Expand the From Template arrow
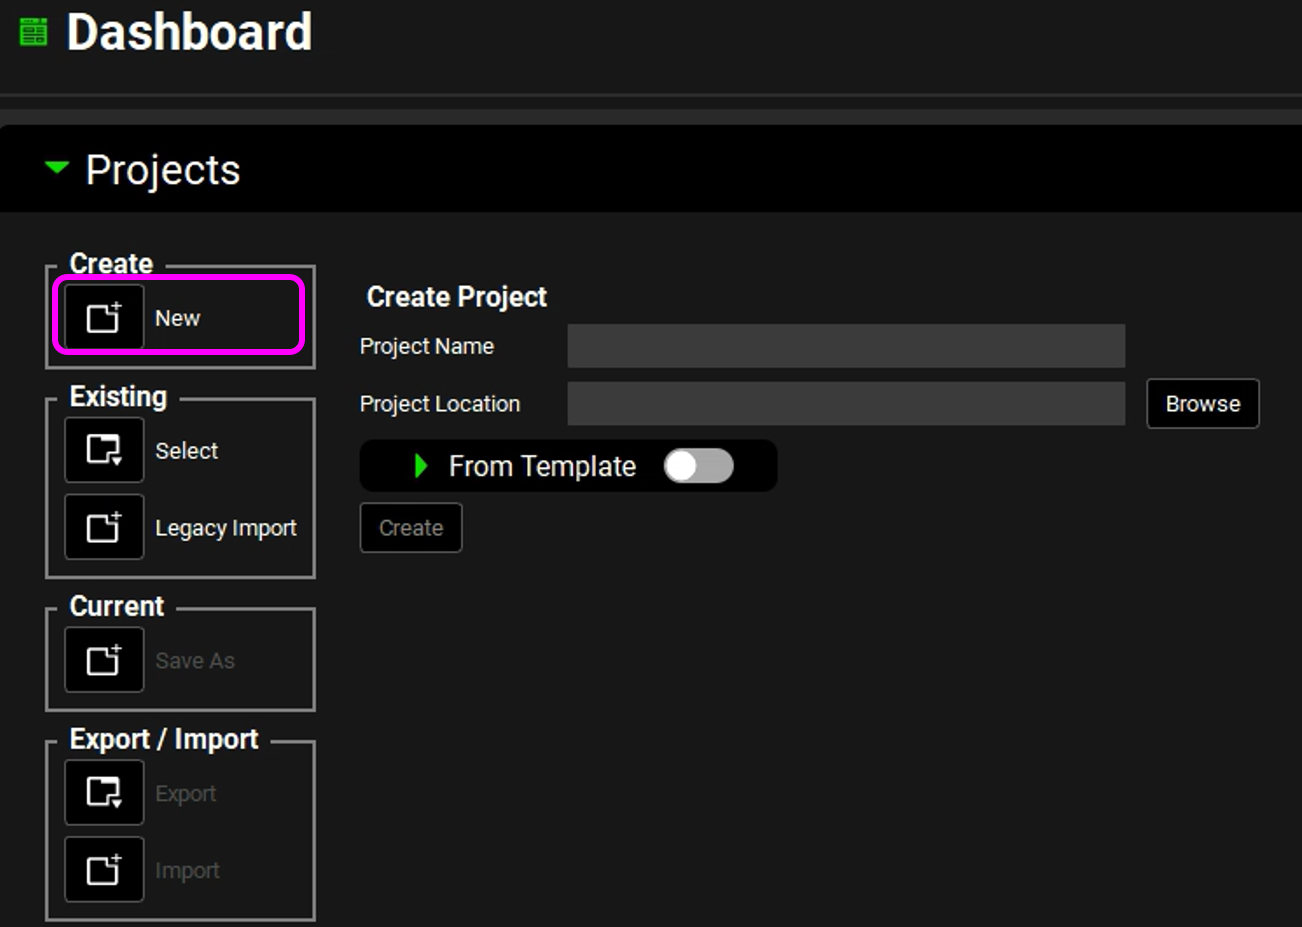The width and height of the screenshot is (1302, 927). 421,466
